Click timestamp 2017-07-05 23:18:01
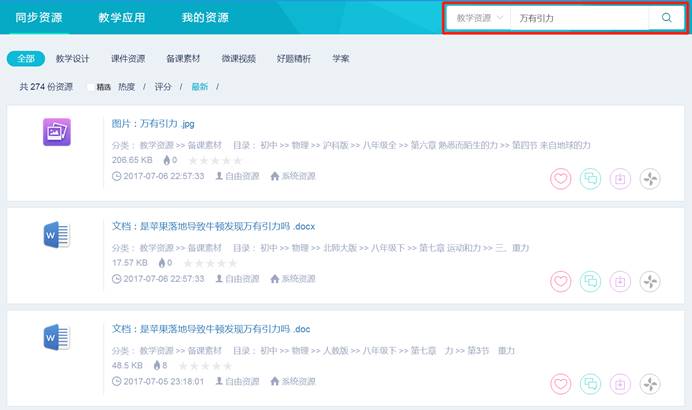This screenshot has width=692, height=410. pyautogui.click(x=164, y=382)
